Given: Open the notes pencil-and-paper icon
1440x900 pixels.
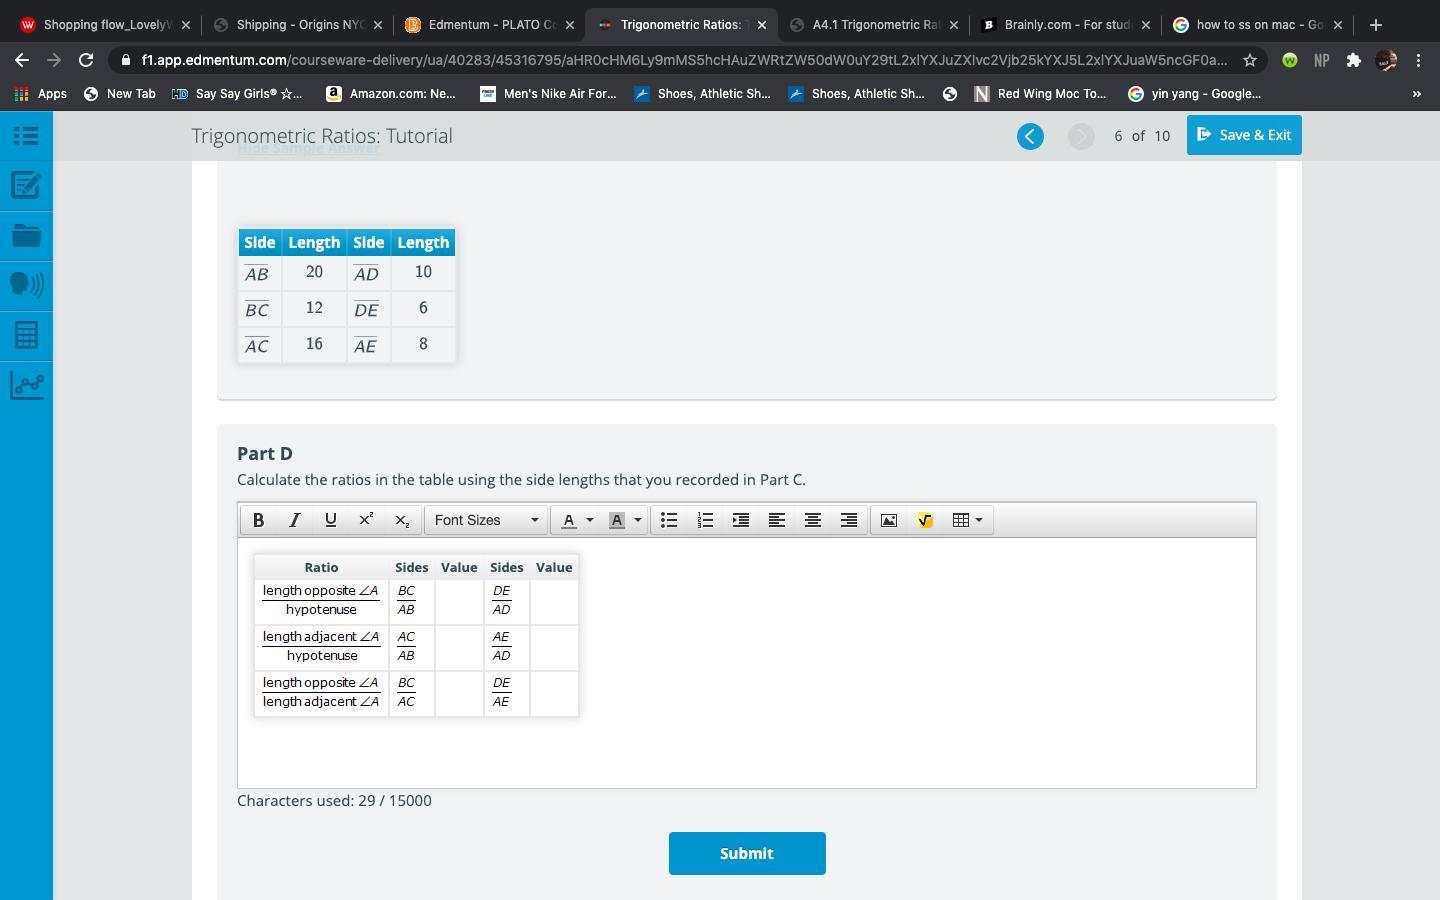Looking at the screenshot, I should point(26,185).
